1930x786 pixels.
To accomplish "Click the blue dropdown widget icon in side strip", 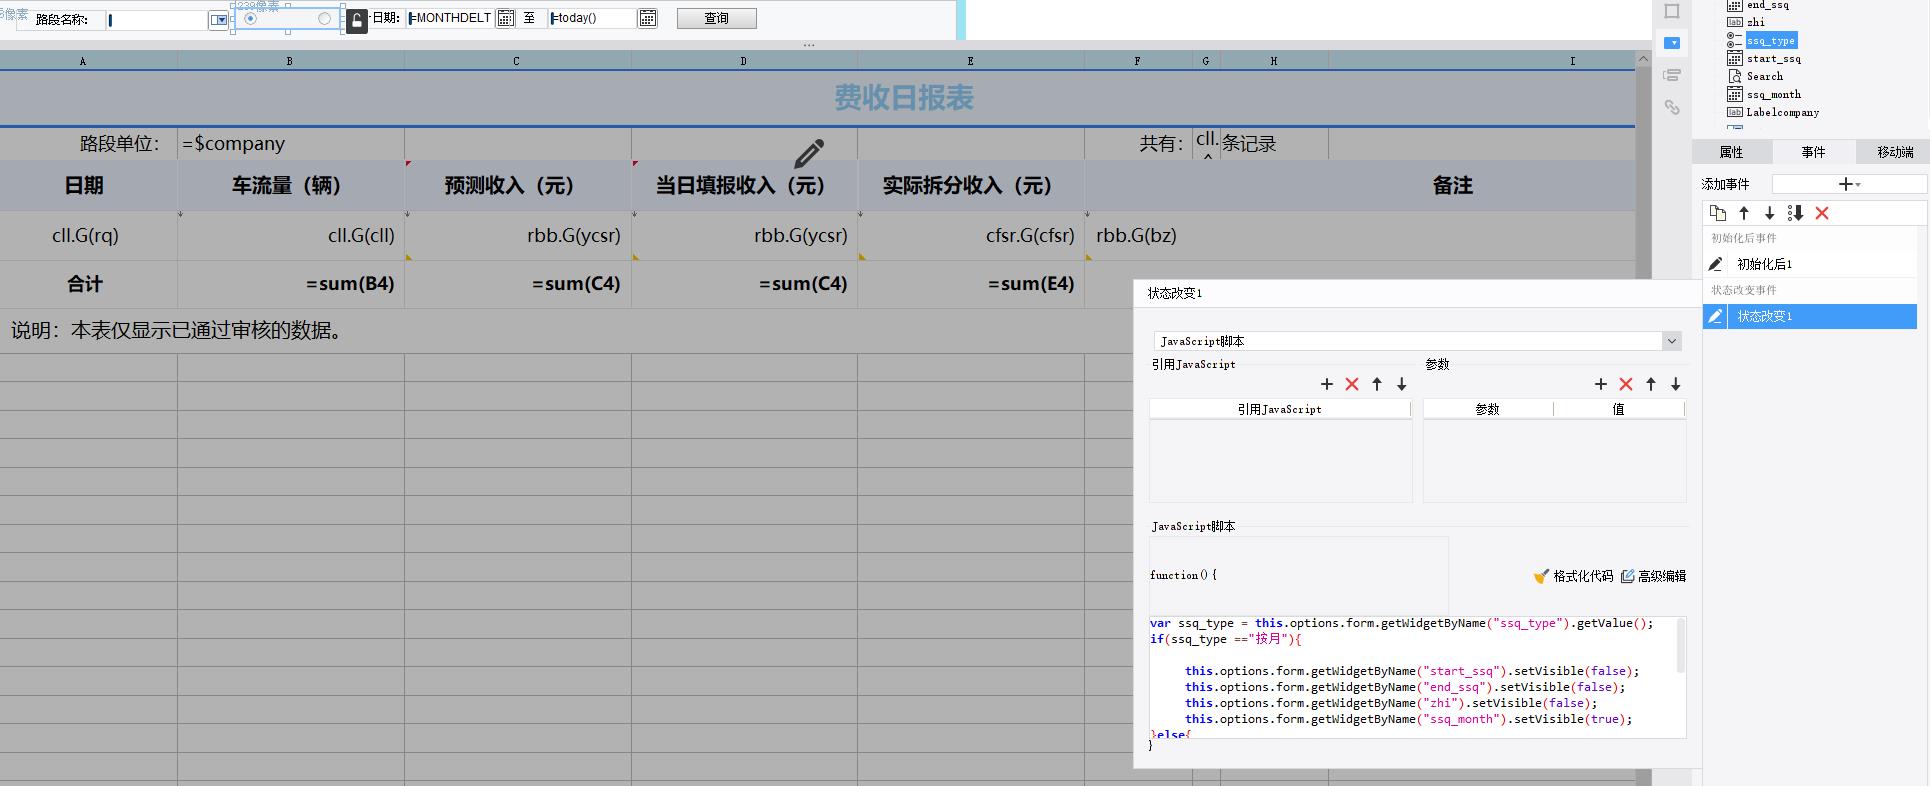I will 1672,43.
